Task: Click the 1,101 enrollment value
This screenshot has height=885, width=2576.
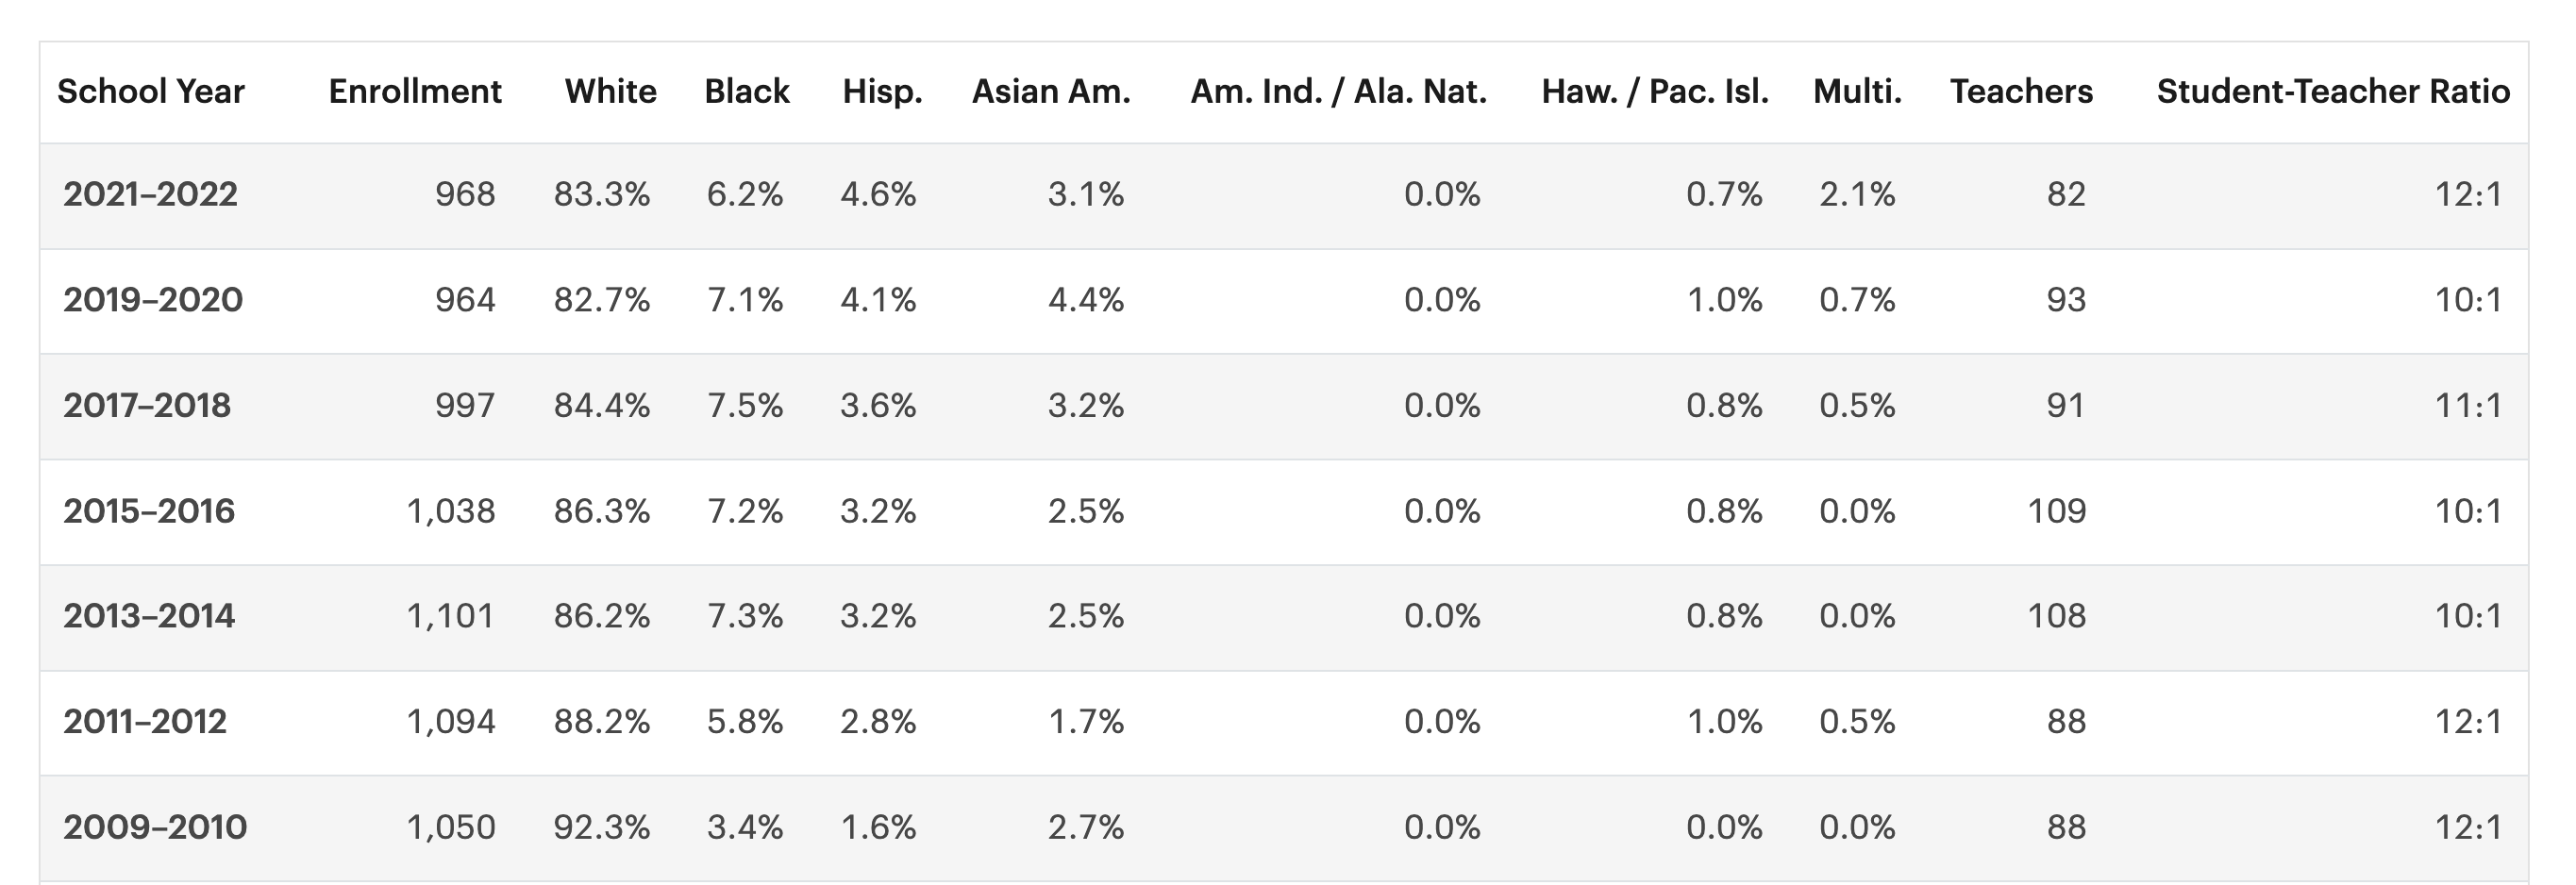Action: (x=450, y=616)
